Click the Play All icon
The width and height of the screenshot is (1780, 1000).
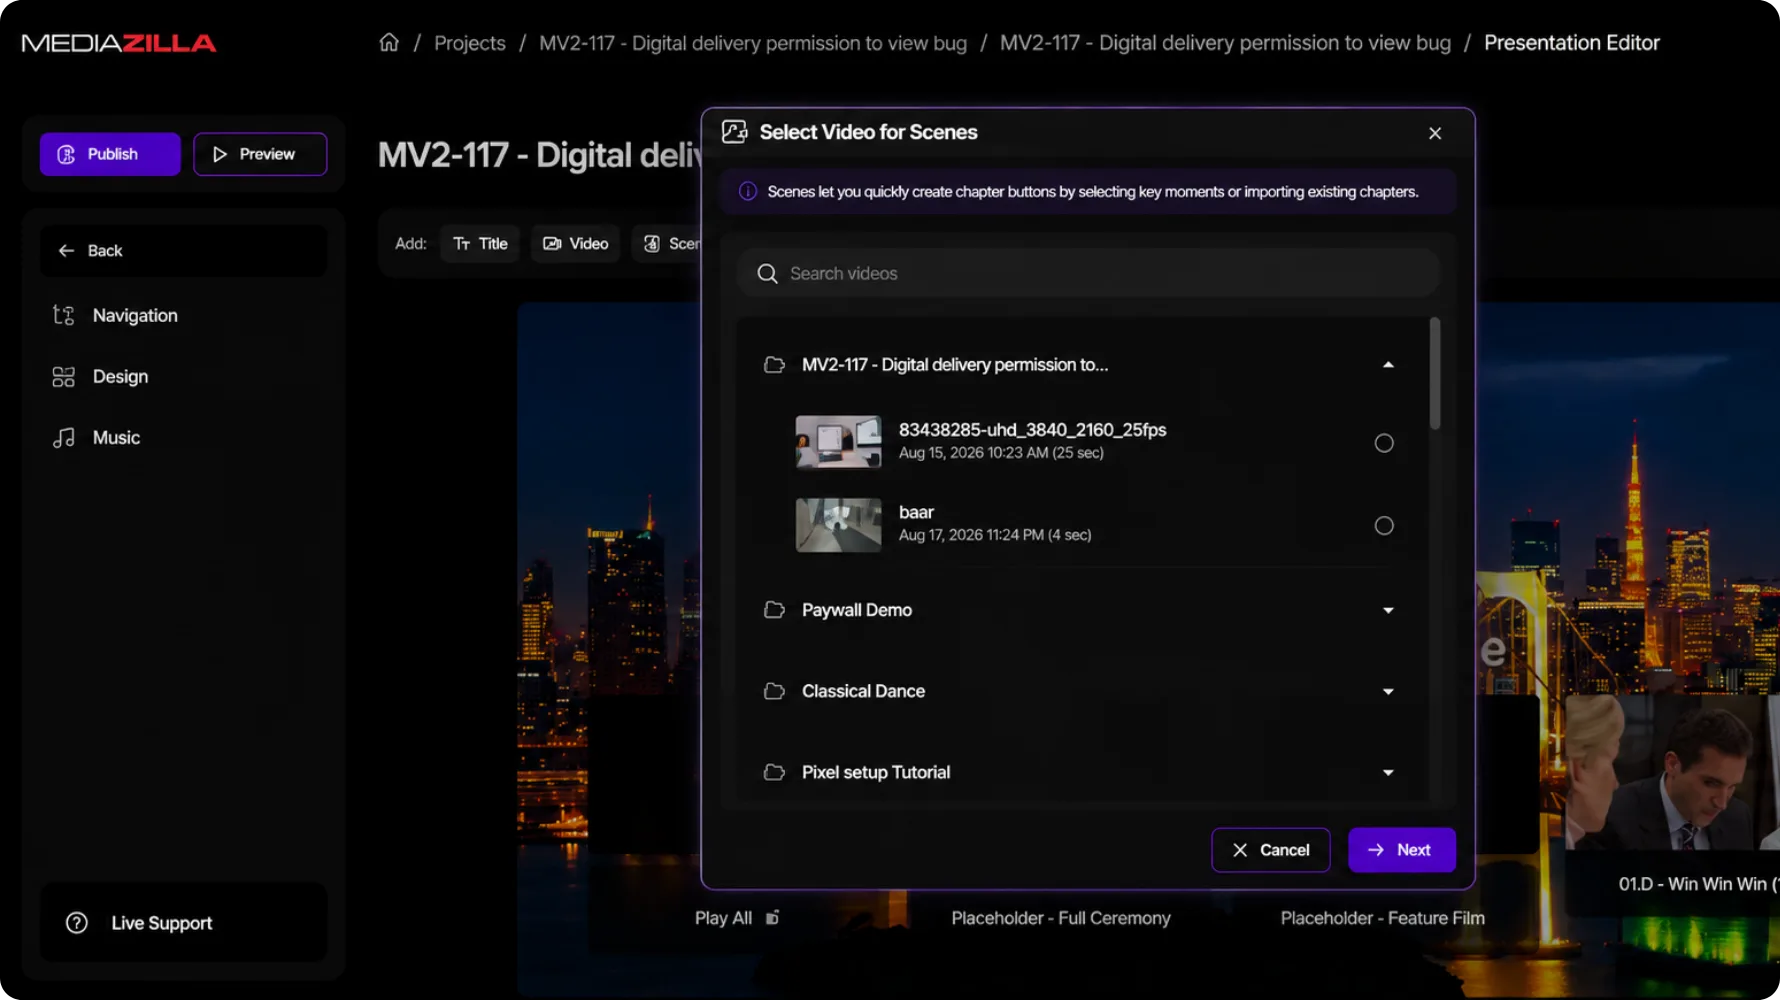click(772, 917)
